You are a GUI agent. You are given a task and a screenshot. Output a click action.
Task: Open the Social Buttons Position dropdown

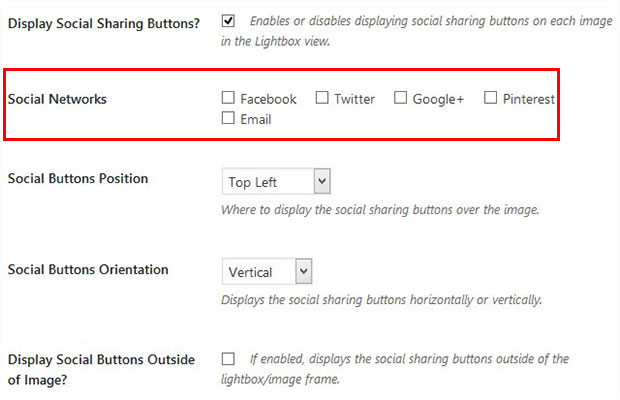(276, 181)
